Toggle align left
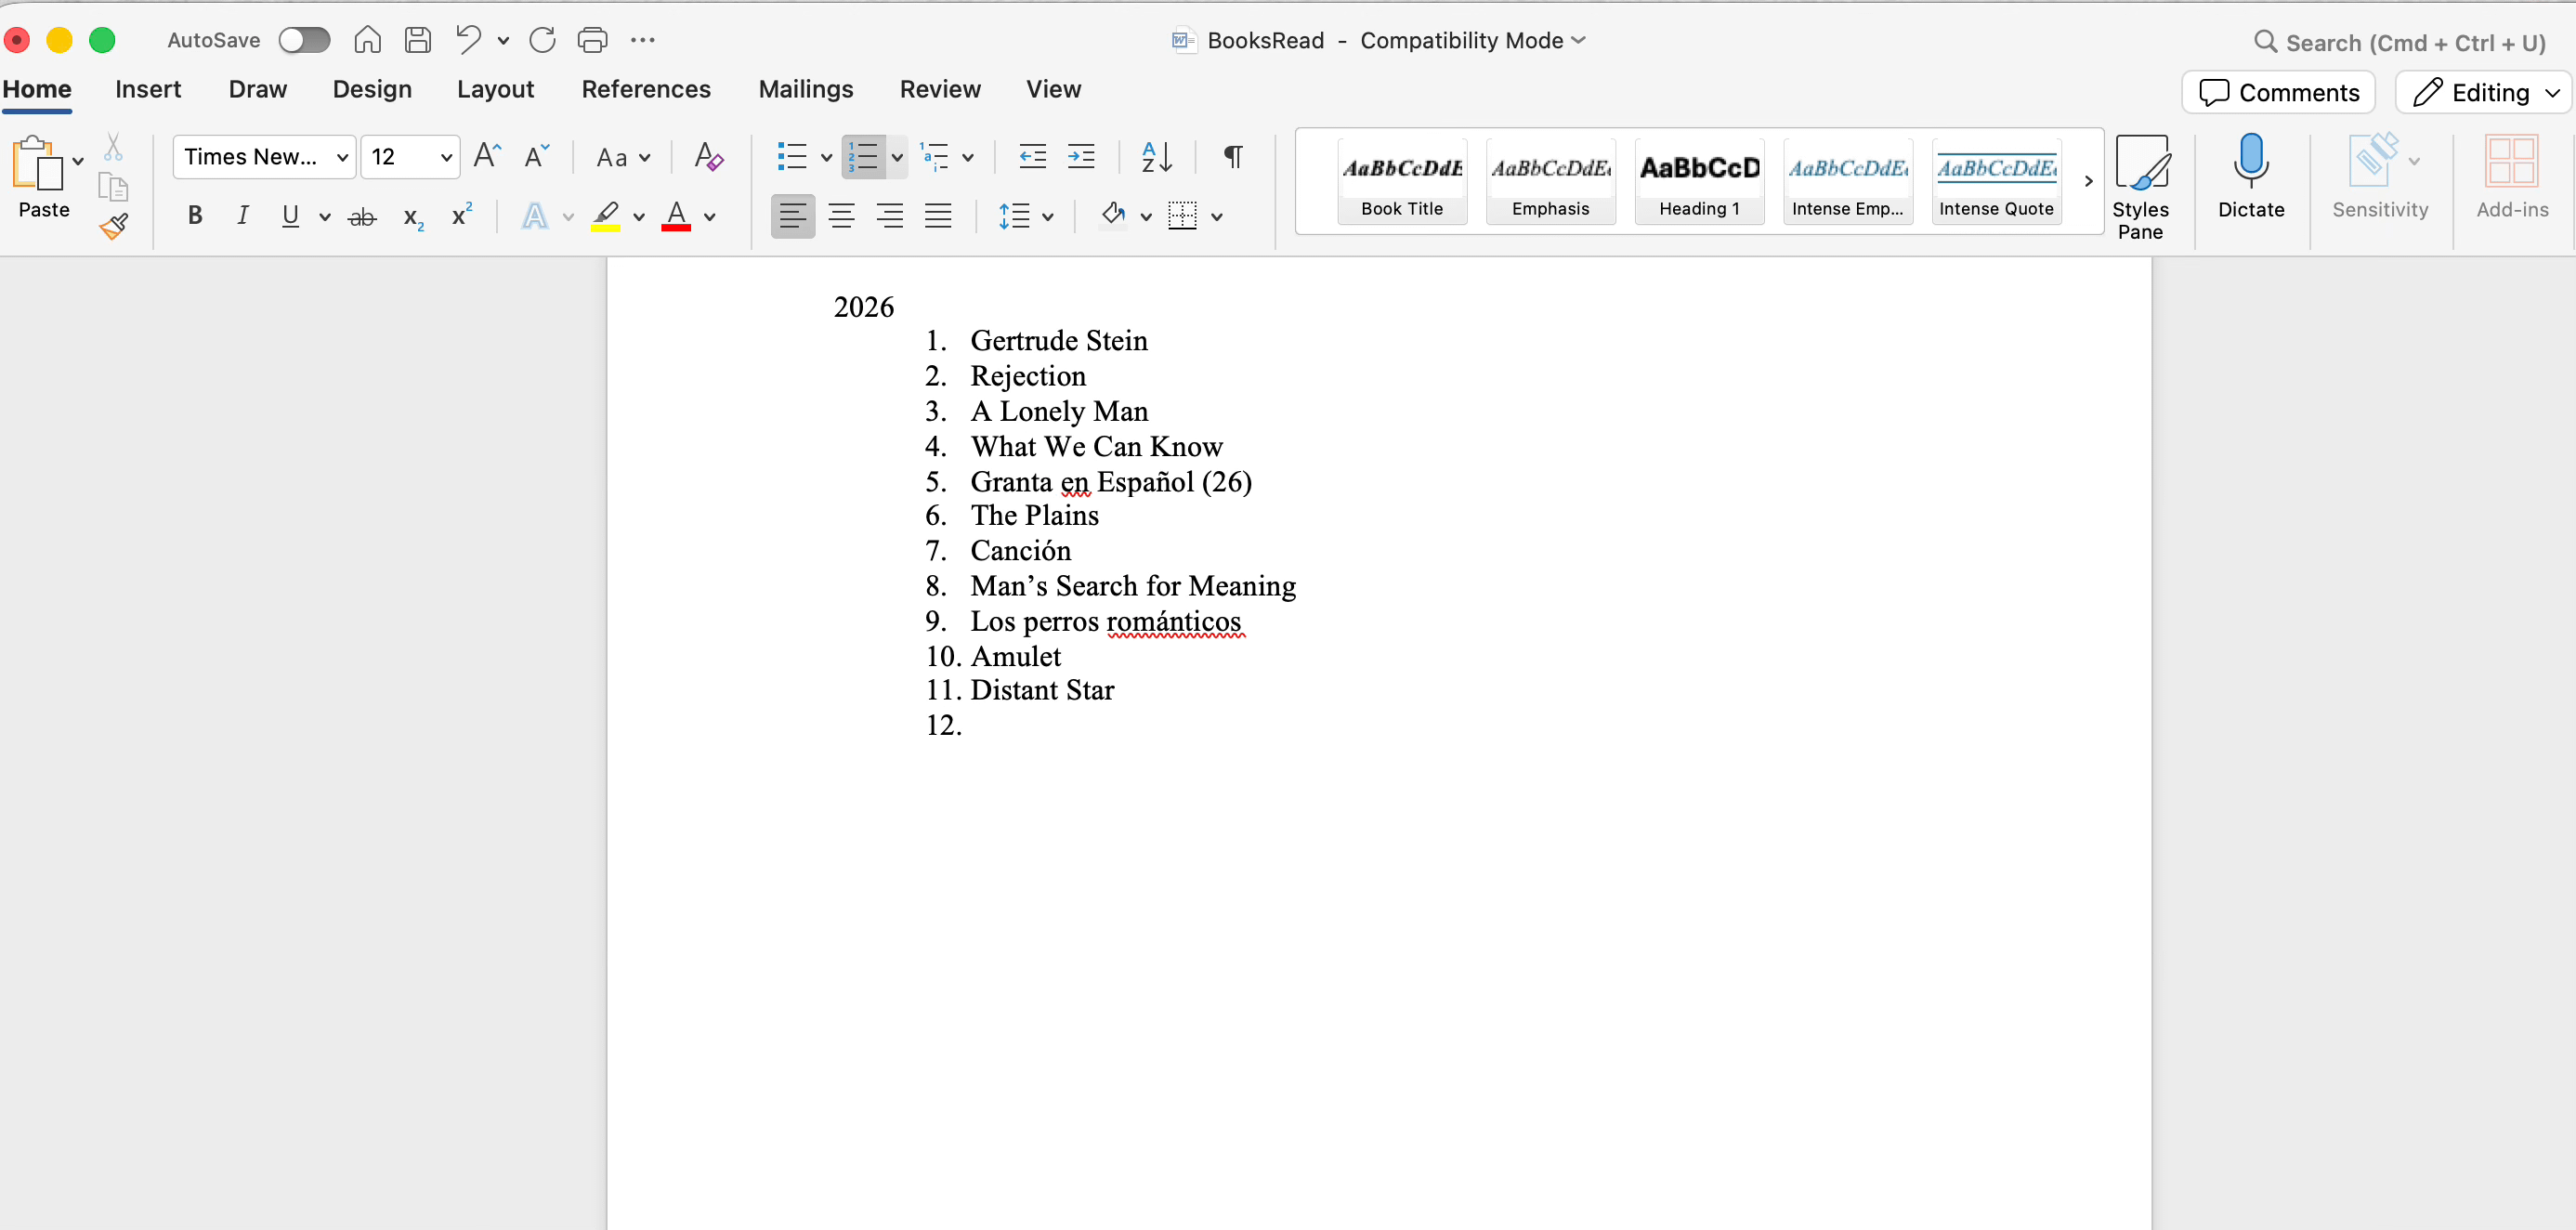2576x1230 pixels. [792, 216]
